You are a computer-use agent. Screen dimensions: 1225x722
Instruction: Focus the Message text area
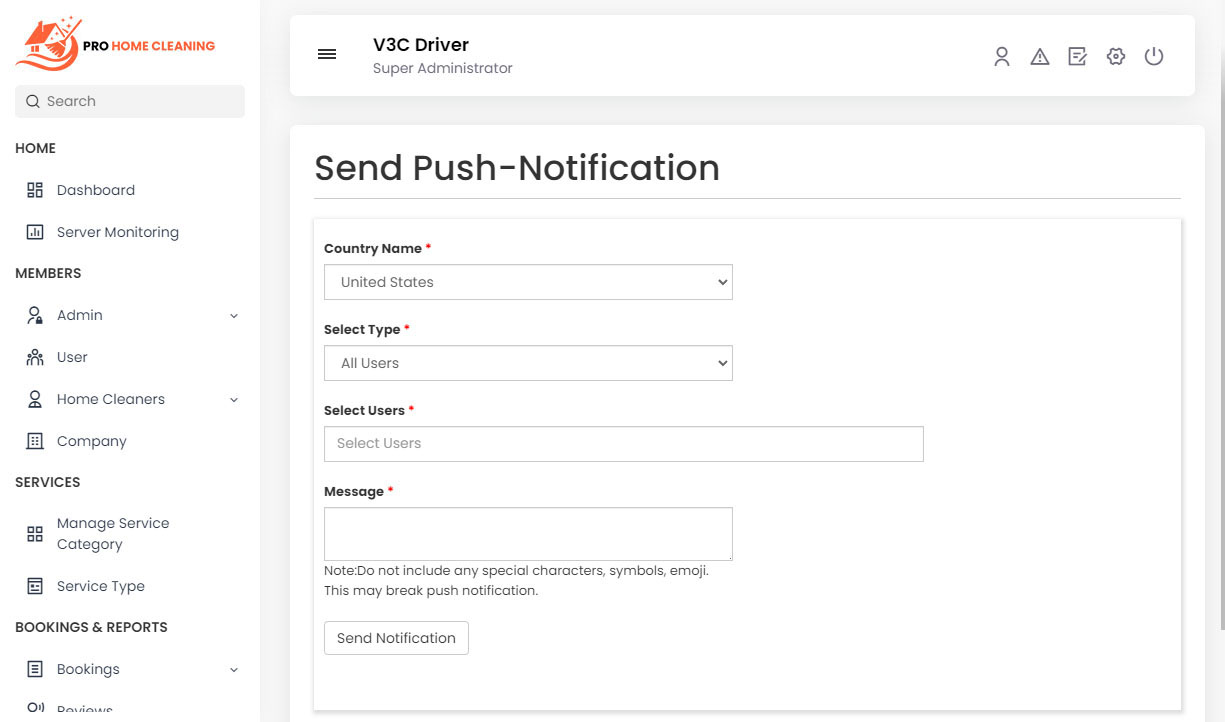click(x=528, y=533)
